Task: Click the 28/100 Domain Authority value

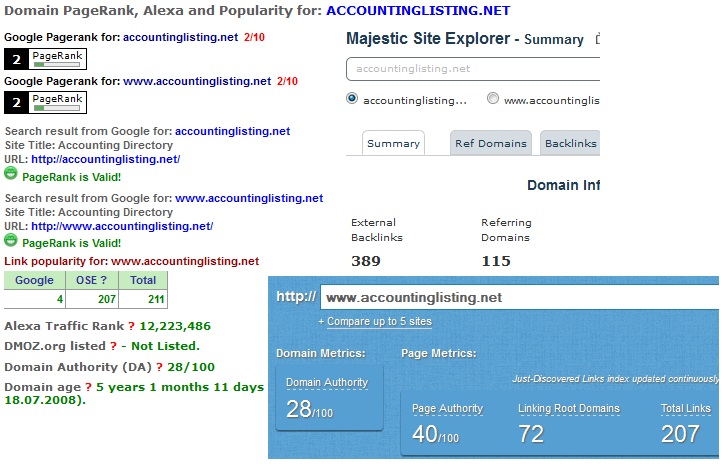Action: [191, 367]
